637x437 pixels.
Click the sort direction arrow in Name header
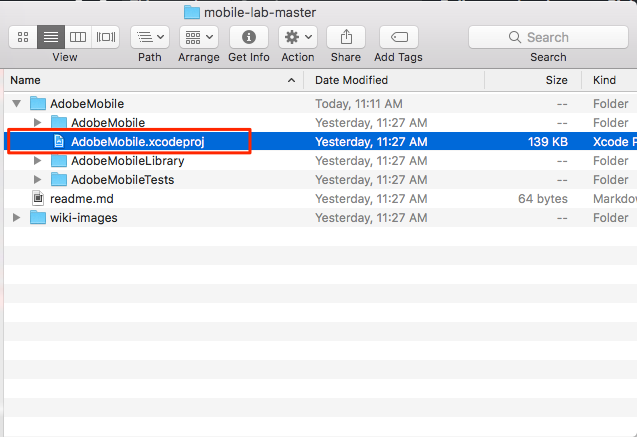(x=291, y=80)
